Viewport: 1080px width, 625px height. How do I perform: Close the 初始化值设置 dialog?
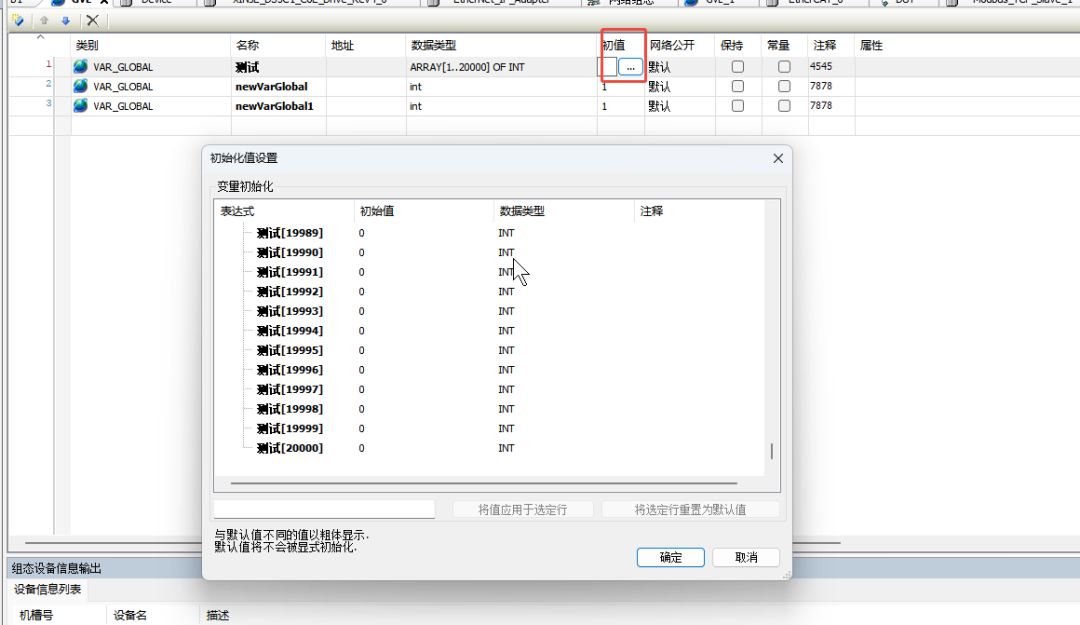pyautogui.click(x=778, y=158)
